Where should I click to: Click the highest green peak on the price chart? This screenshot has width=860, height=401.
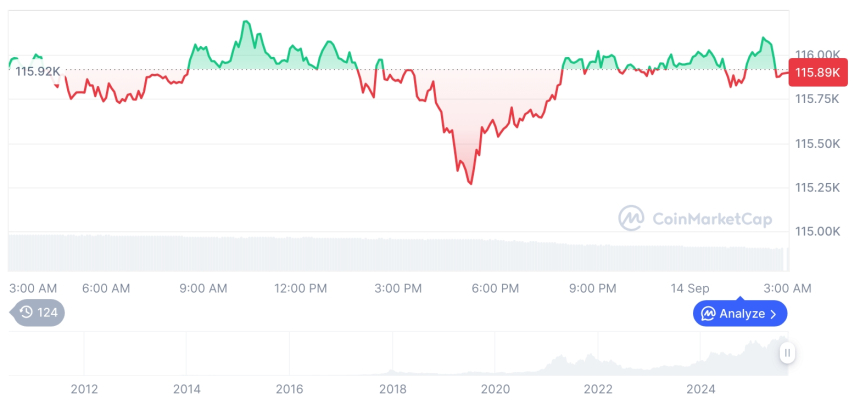click(x=245, y=21)
